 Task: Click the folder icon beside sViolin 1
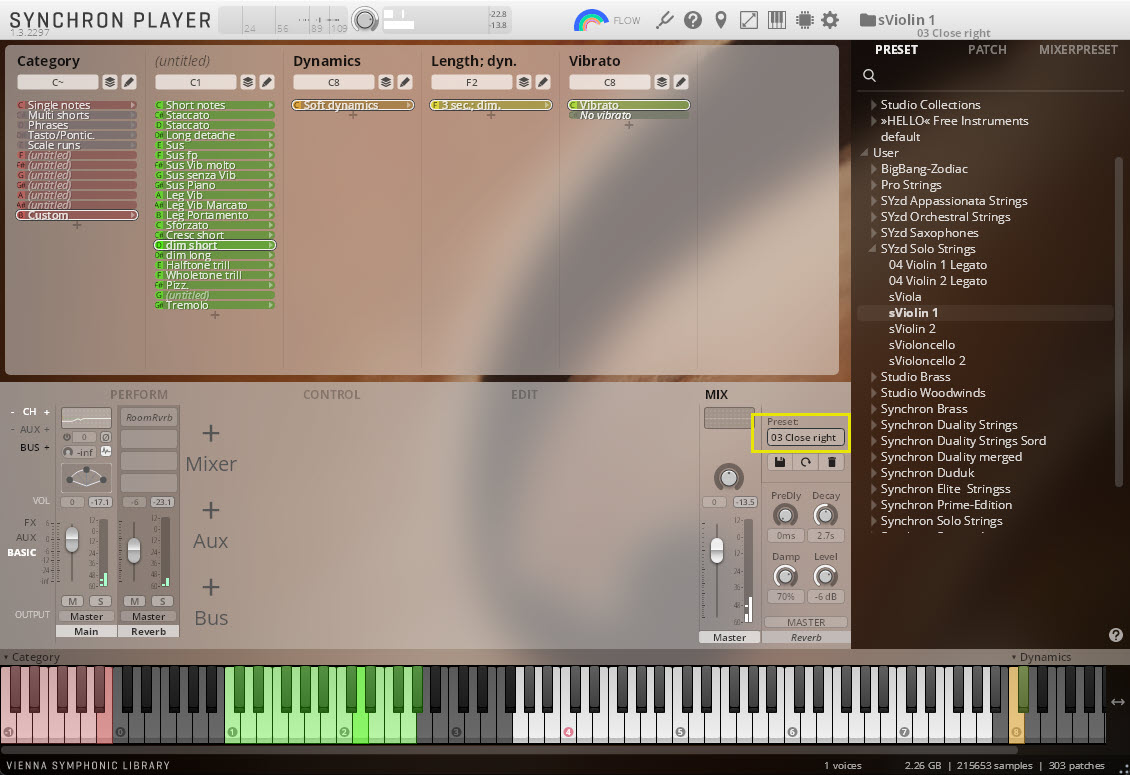[868, 19]
